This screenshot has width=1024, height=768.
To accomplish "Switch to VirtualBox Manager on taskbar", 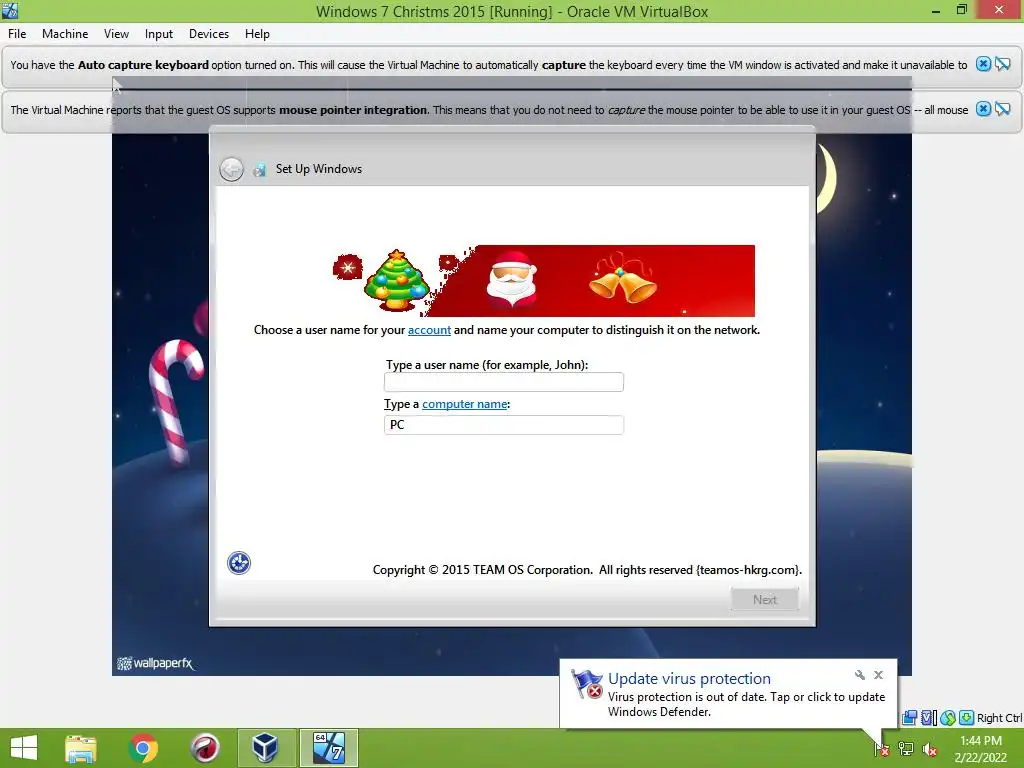I will 266,748.
